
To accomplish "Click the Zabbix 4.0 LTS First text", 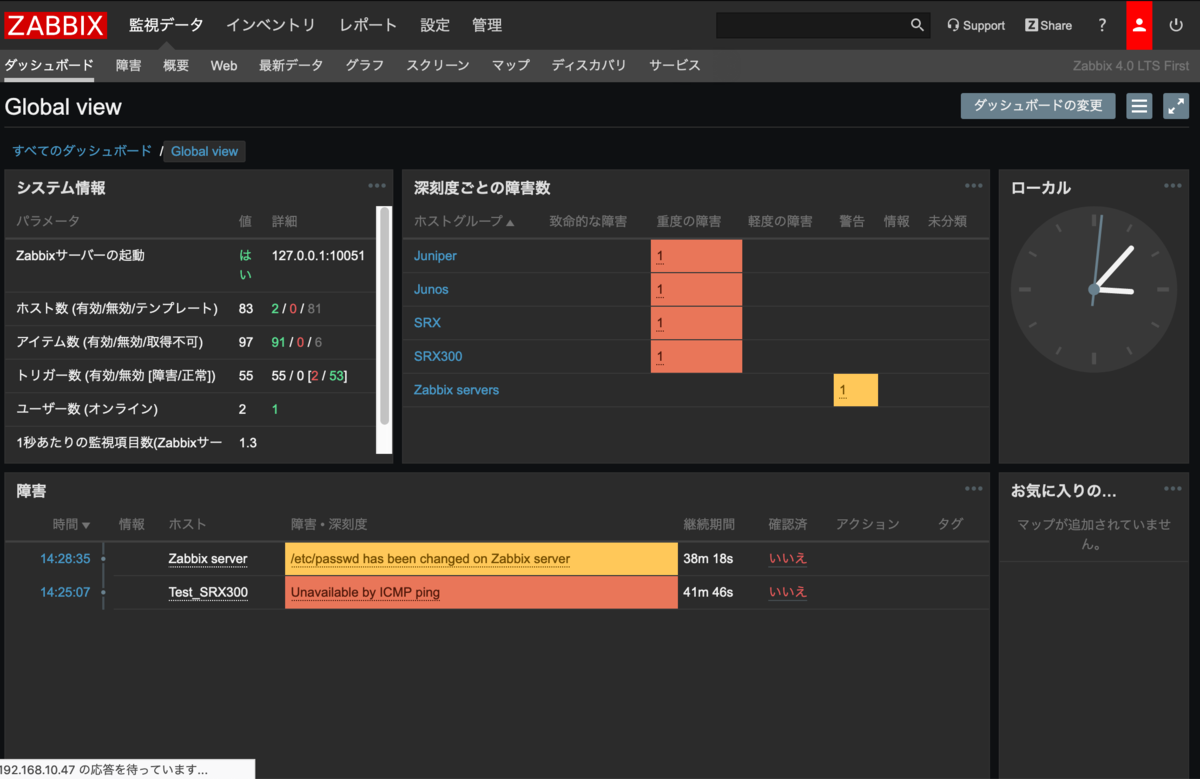I will [1131, 66].
